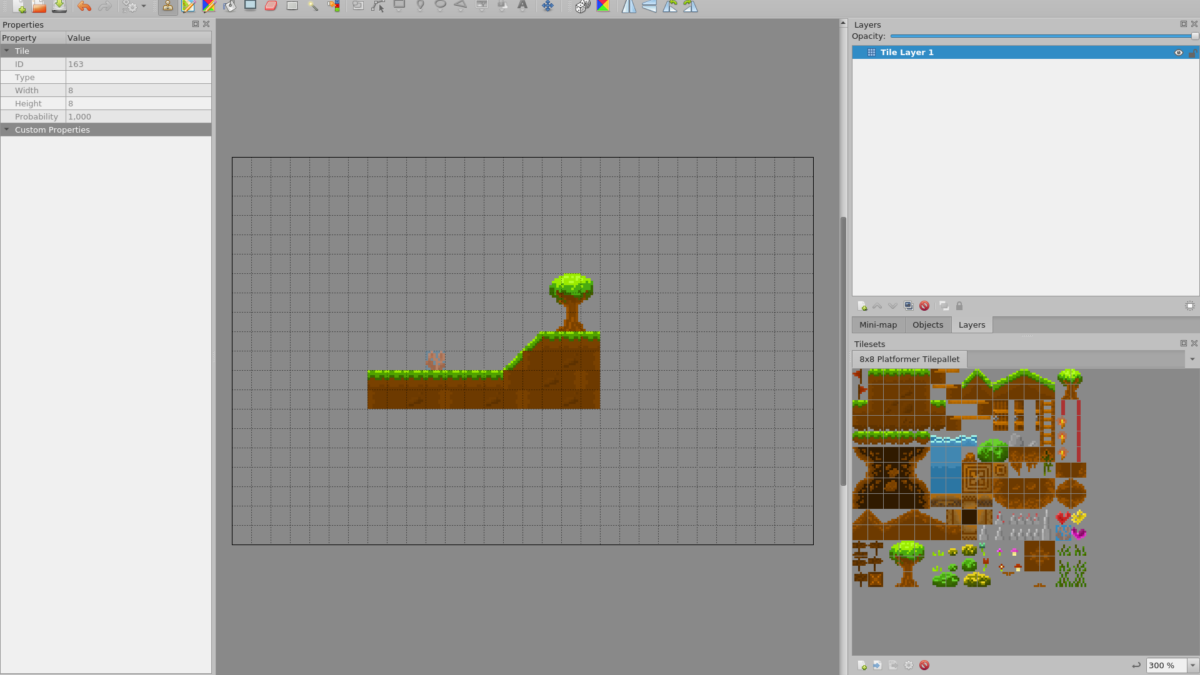1200x675 pixels.
Task: Switch to the Objects tab
Action: 927,325
